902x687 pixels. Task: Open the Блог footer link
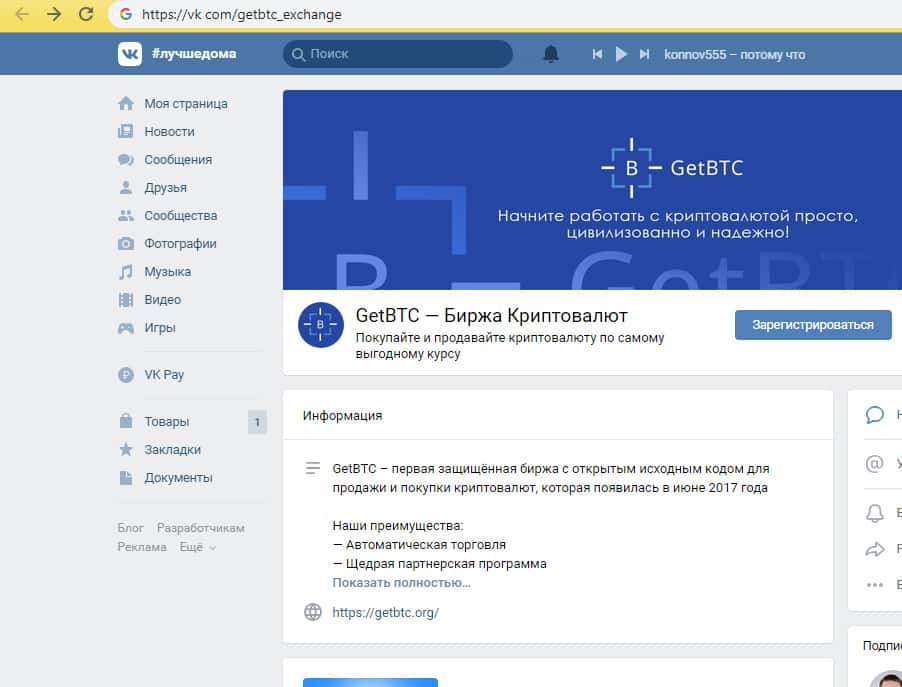click(130, 528)
